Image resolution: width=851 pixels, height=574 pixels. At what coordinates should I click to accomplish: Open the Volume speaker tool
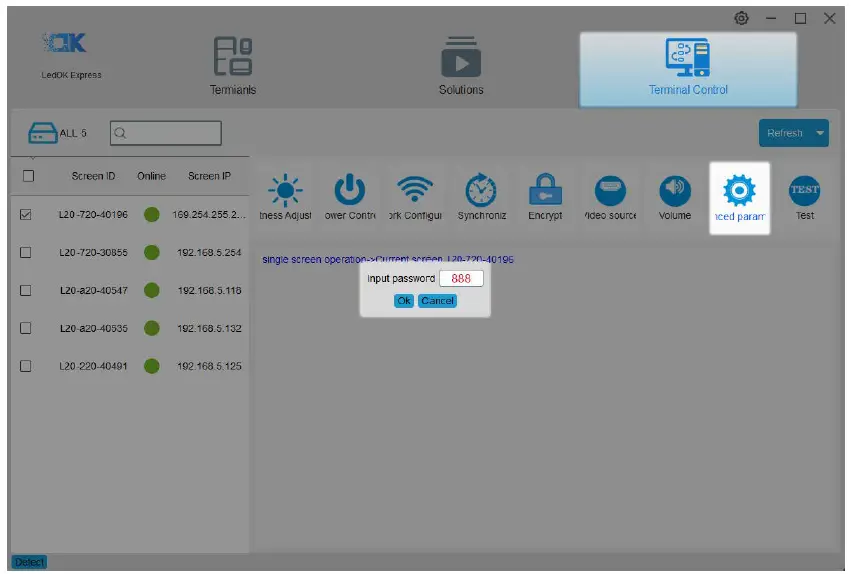pyautogui.click(x=675, y=197)
